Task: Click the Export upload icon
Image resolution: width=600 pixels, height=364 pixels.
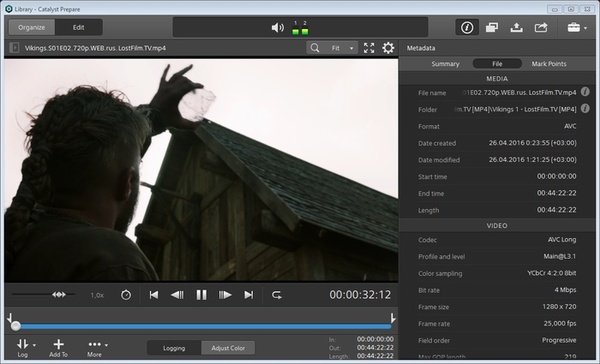Action: coord(516,28)
